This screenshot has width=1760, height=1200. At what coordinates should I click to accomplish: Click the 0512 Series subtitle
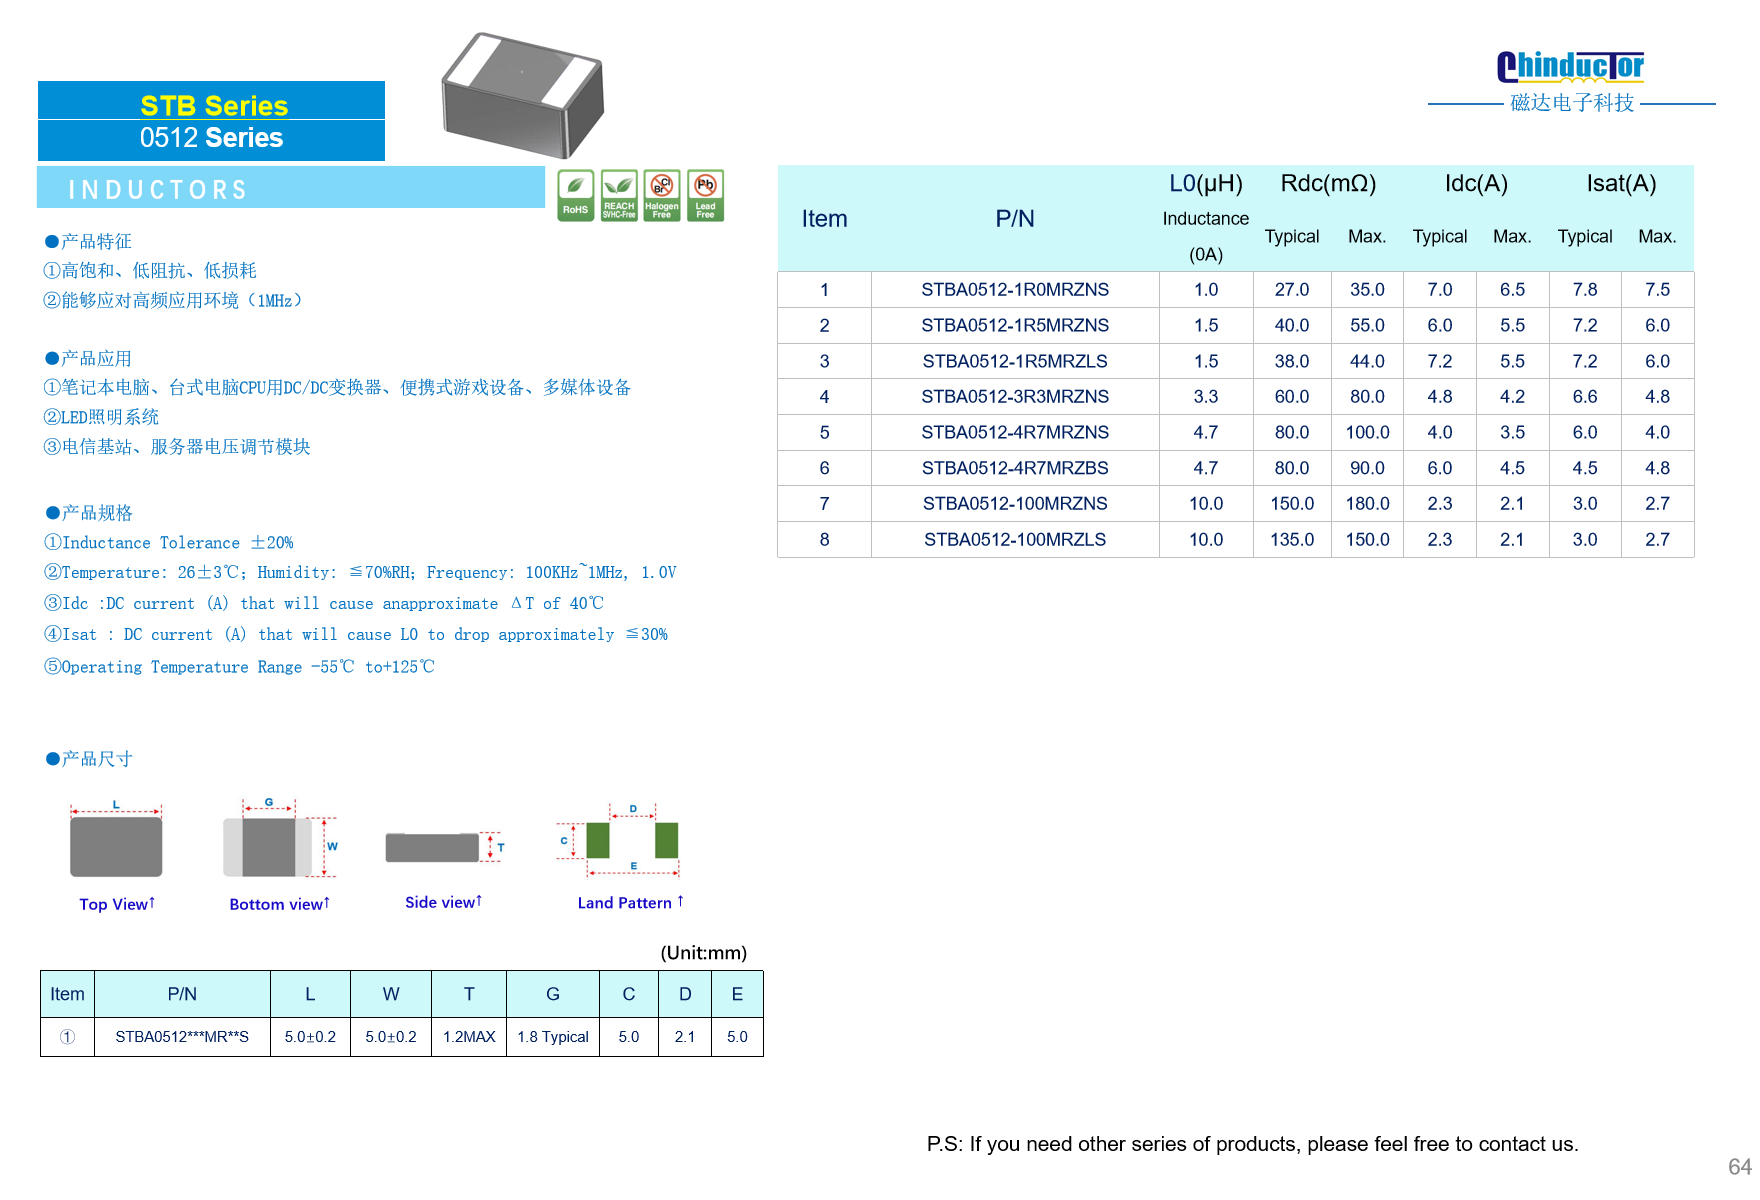[212, 138]
